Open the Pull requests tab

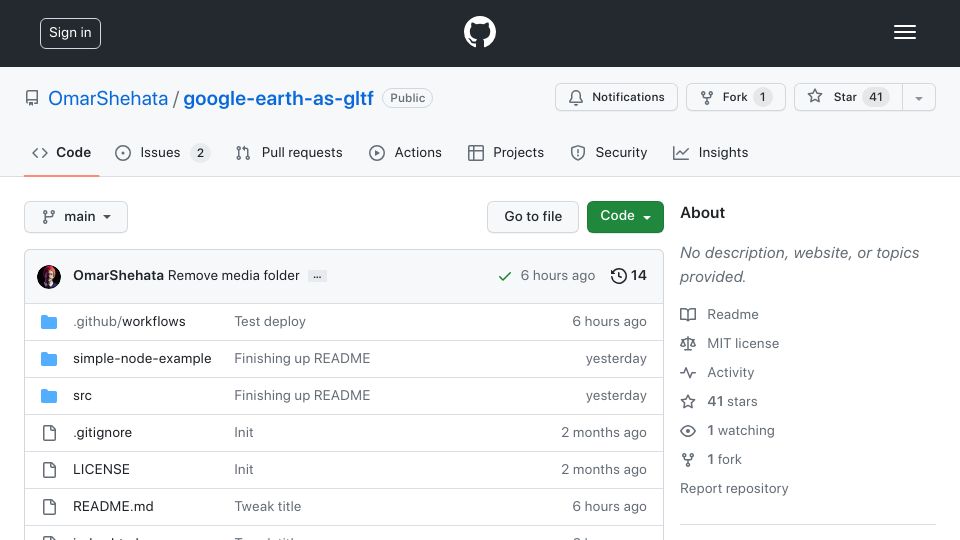coord(289,152)
